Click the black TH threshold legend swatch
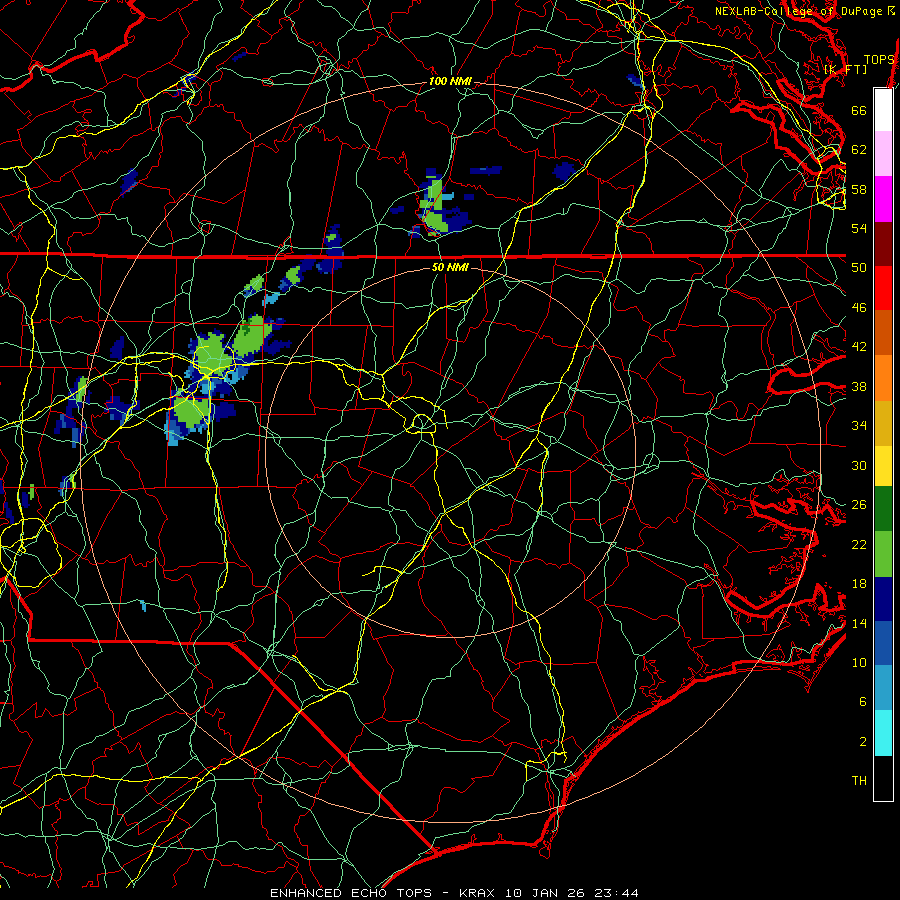The width and height of the screenshot is (900, 900). 883,778
